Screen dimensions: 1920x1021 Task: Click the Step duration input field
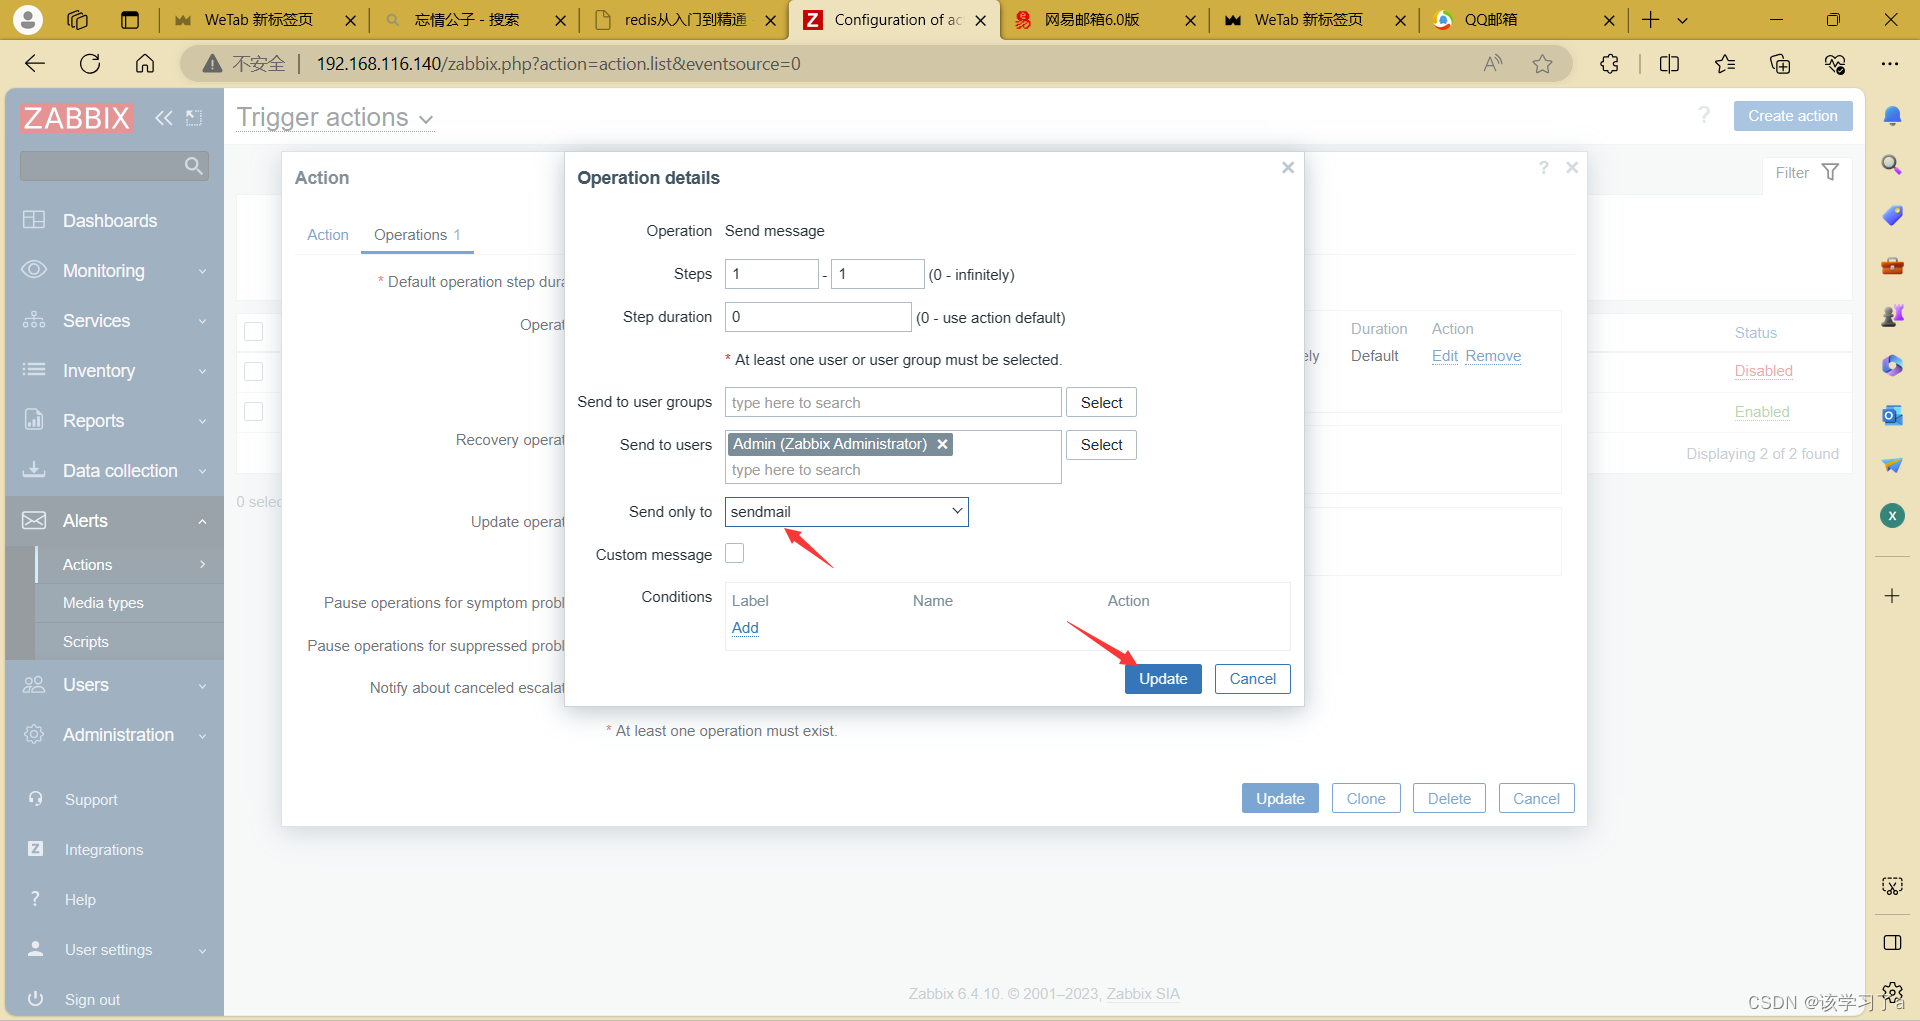pos(817,317)
